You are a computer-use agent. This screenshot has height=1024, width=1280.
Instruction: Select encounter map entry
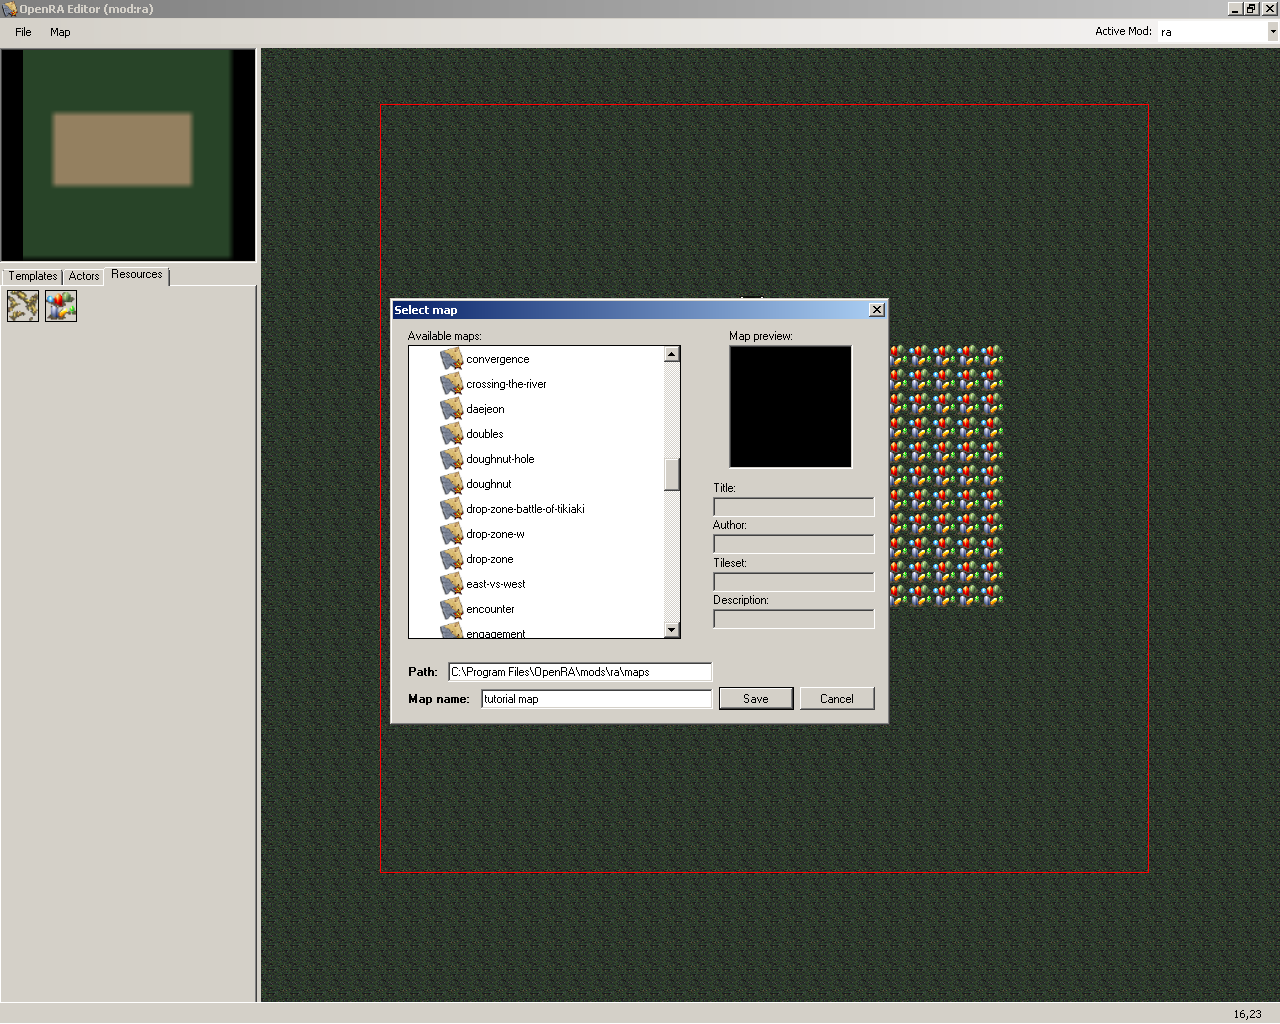click(x=490, y=609)
